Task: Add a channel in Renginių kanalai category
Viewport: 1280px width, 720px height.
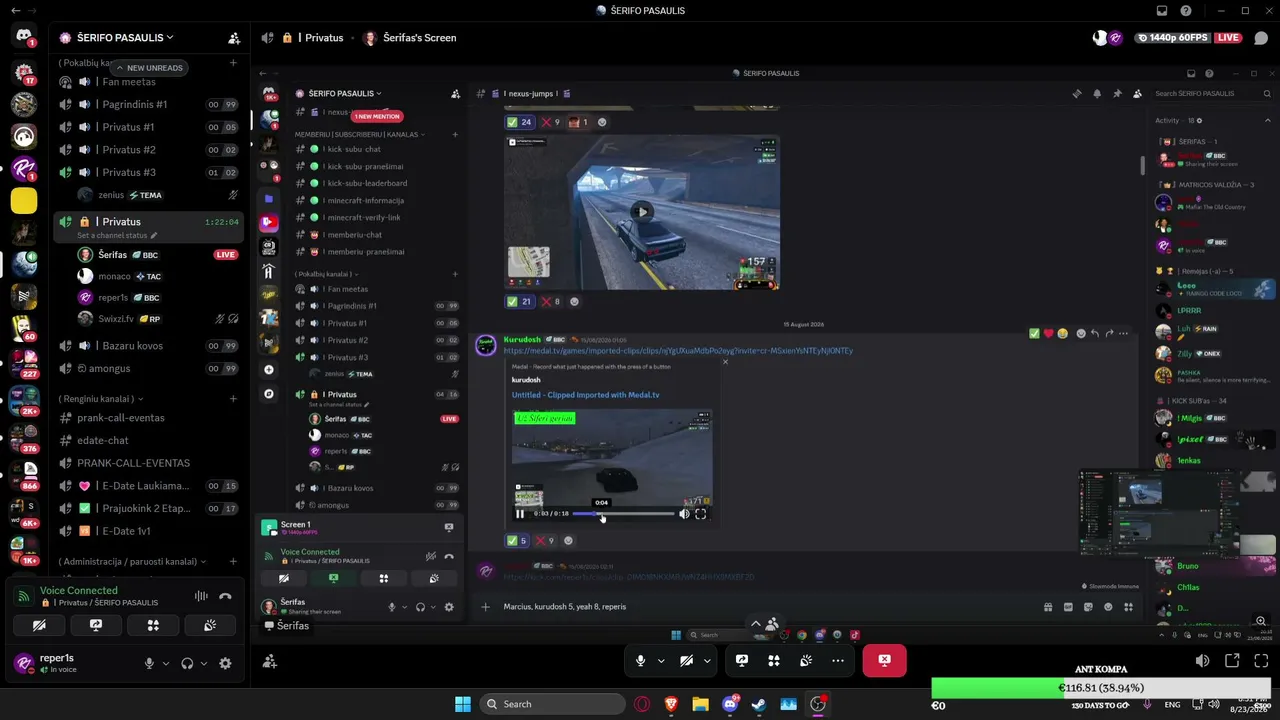Action: point(233,398)
